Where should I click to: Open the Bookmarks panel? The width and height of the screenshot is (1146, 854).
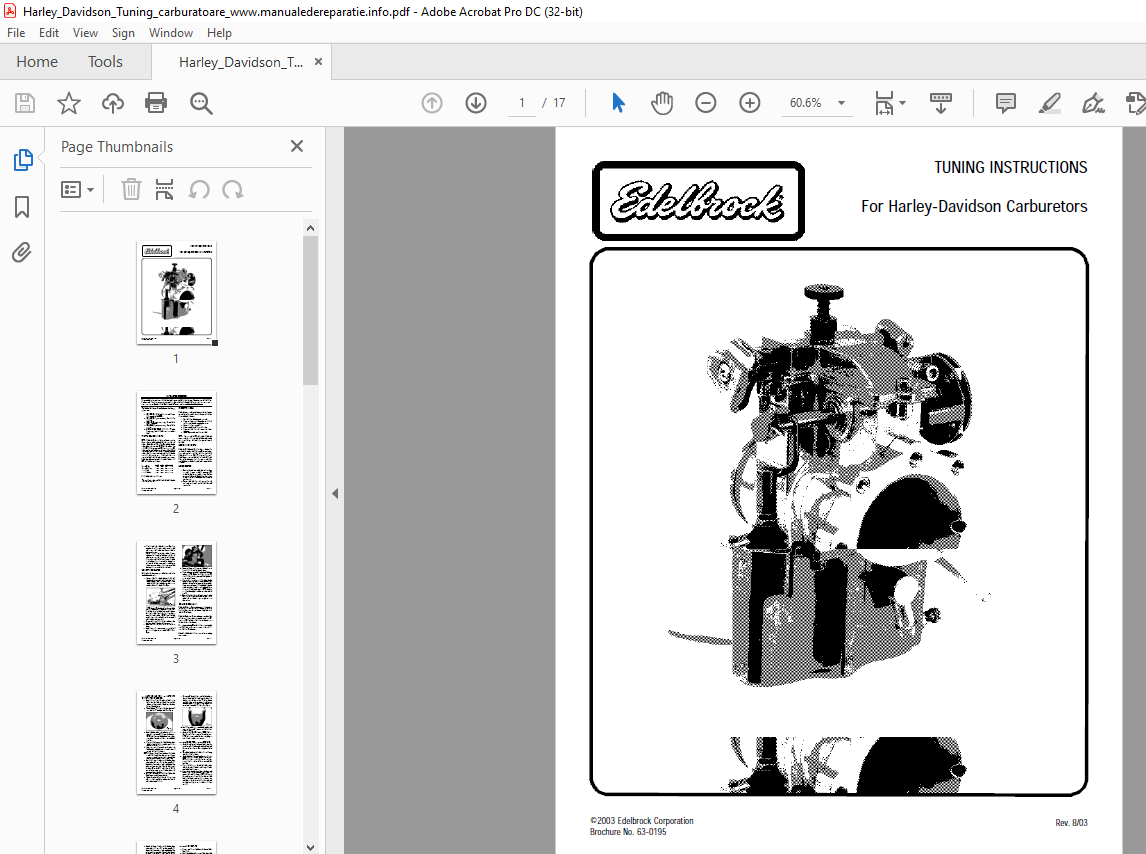22,207
